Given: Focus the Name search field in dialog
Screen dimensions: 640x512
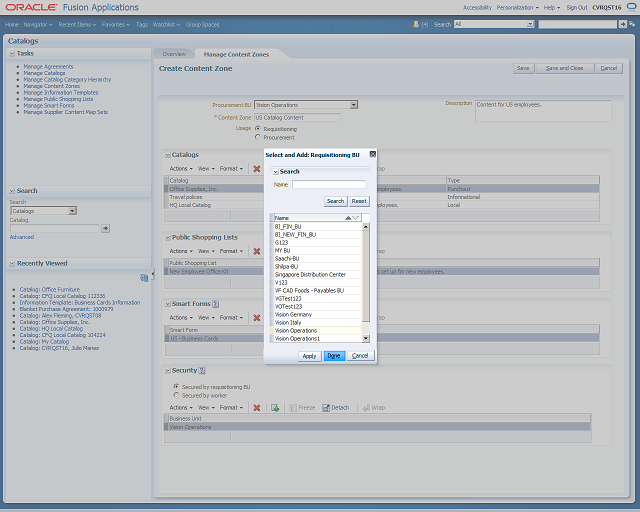Looking at the screenshot, I should 329,185.
